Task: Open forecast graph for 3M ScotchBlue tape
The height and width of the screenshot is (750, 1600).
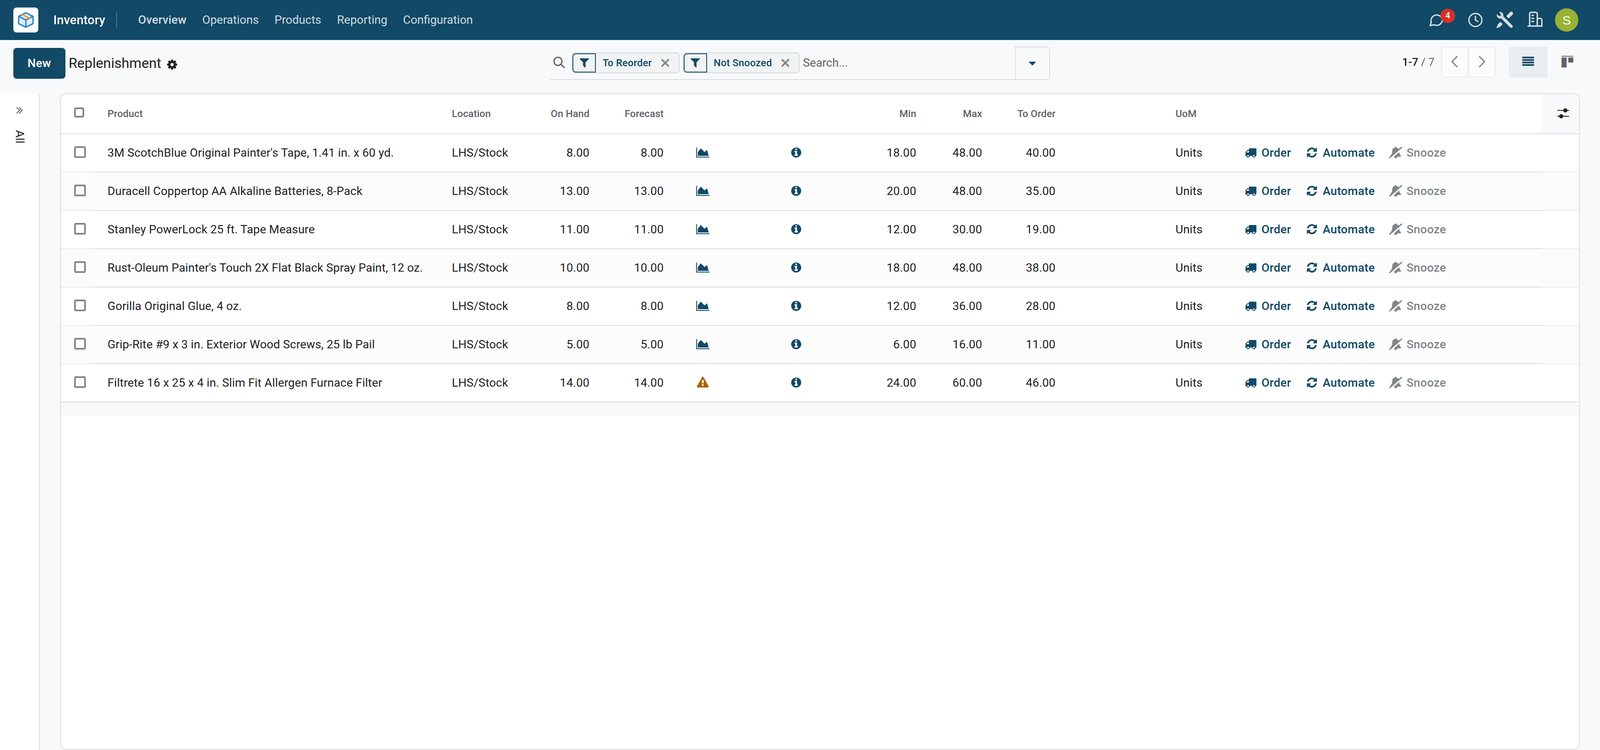Action: tap(703, 153)
